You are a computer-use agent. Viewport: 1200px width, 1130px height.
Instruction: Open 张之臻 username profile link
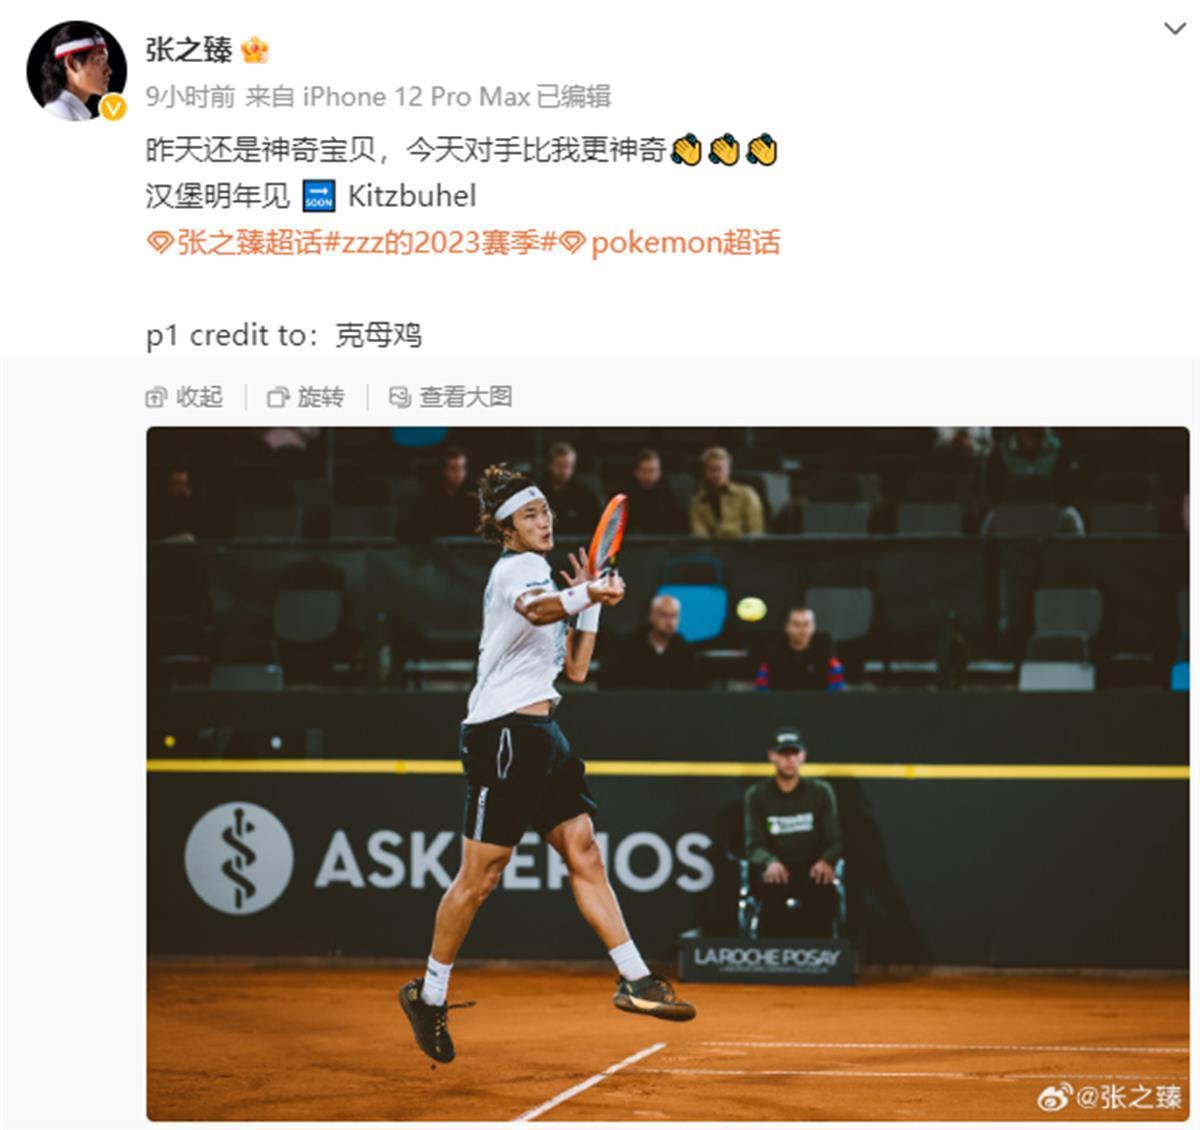pos(189,49)
